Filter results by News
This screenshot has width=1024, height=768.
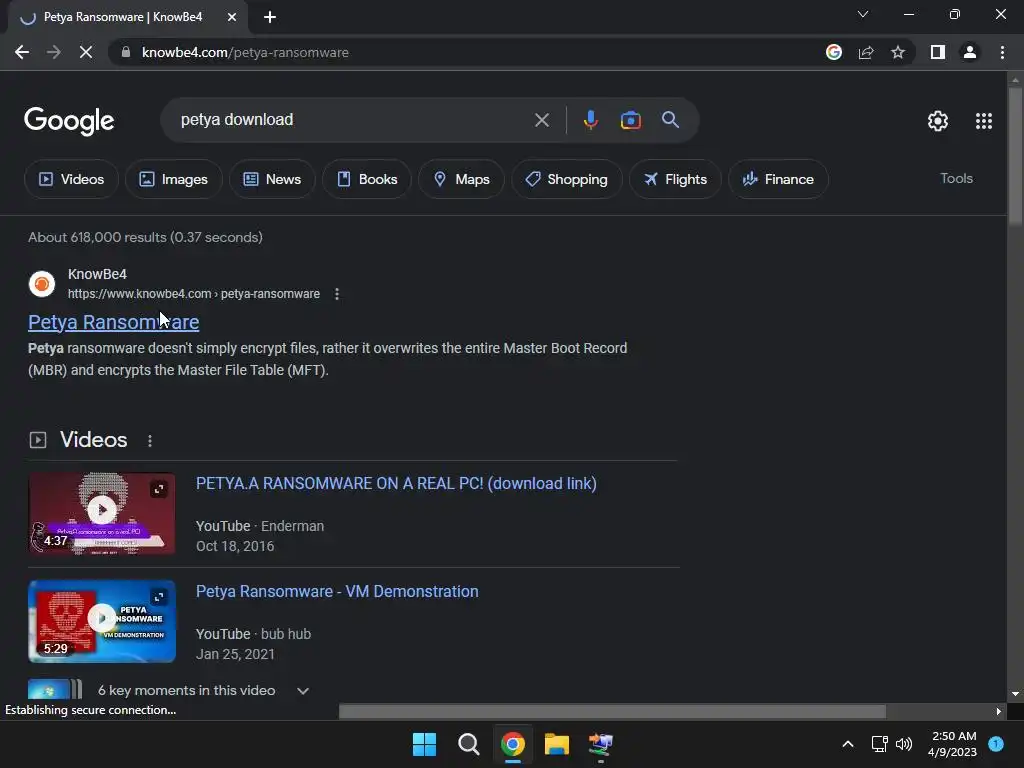coord(272,179)
